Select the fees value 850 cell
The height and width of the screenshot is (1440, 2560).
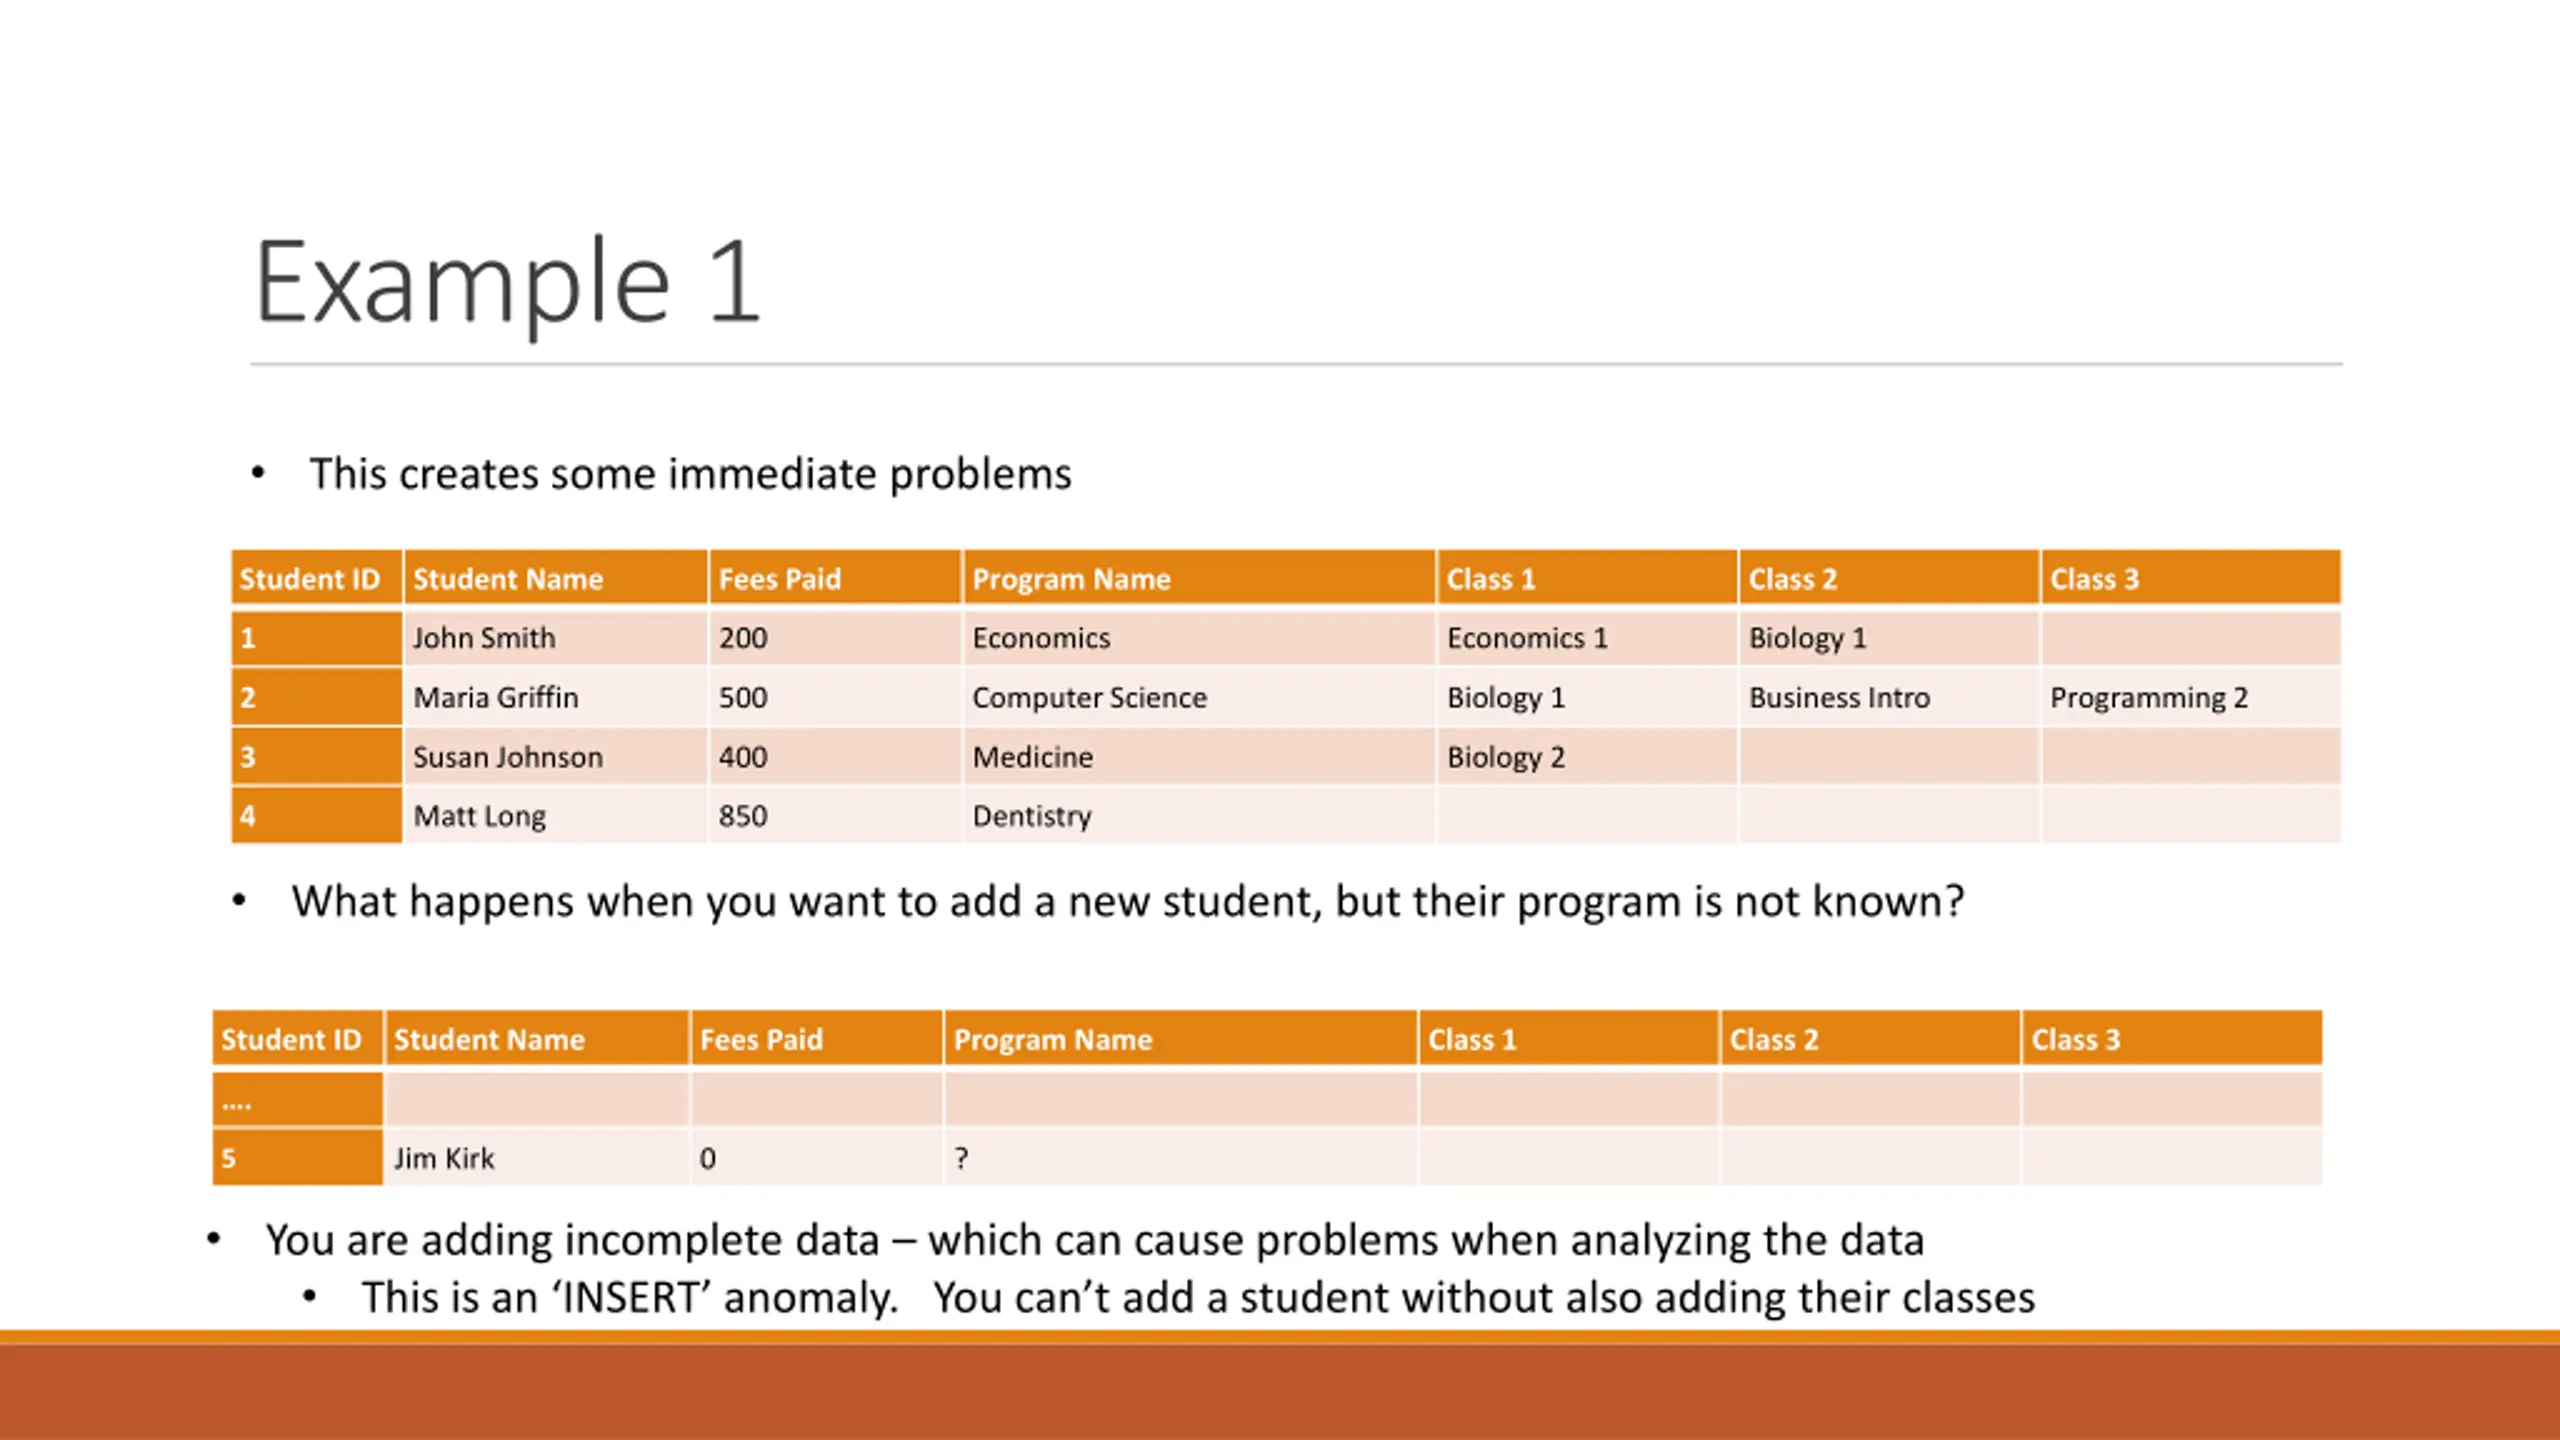[834, 816]
